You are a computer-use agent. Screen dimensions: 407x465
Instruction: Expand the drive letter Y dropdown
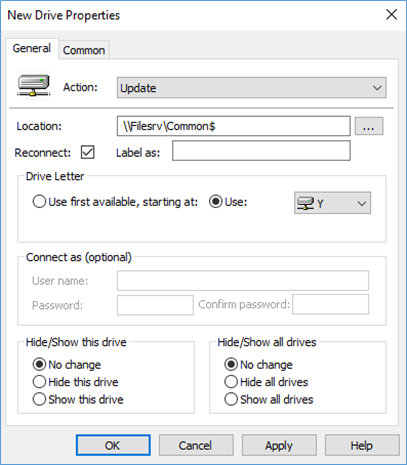pyautogui.click(x=332, y=203)
